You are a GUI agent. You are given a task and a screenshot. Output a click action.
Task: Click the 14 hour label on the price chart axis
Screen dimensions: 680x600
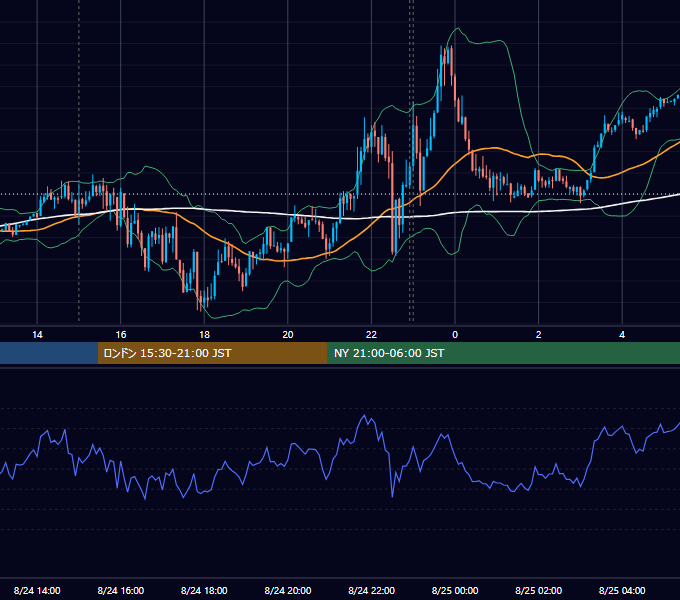coord(37,335)
